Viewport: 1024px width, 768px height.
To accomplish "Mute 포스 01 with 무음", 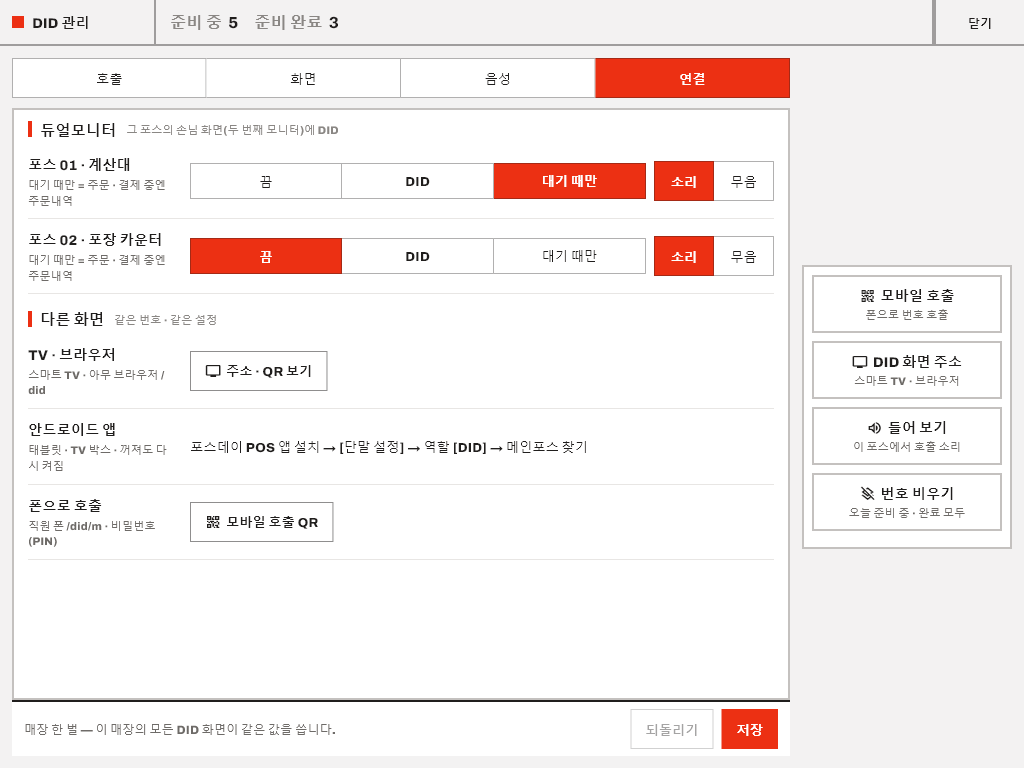I will pos(743,181).
